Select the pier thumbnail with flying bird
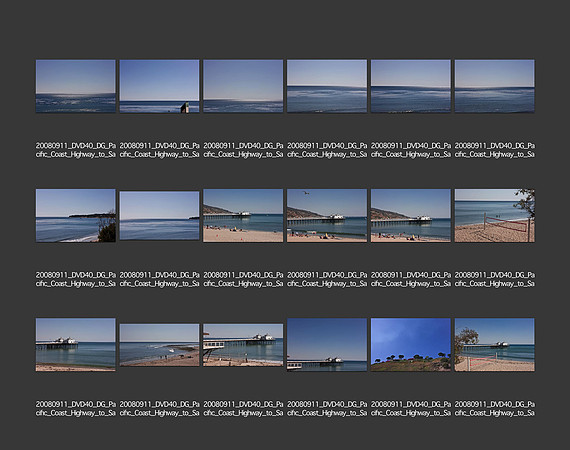The image size is (570, 450). click(x=327, y=215)
